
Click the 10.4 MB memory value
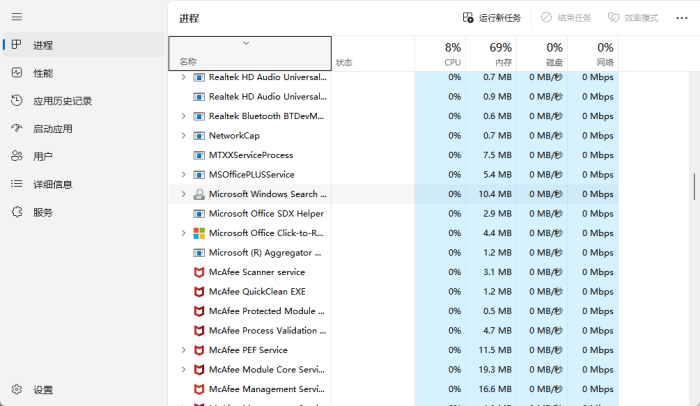[x=495, y=194]
